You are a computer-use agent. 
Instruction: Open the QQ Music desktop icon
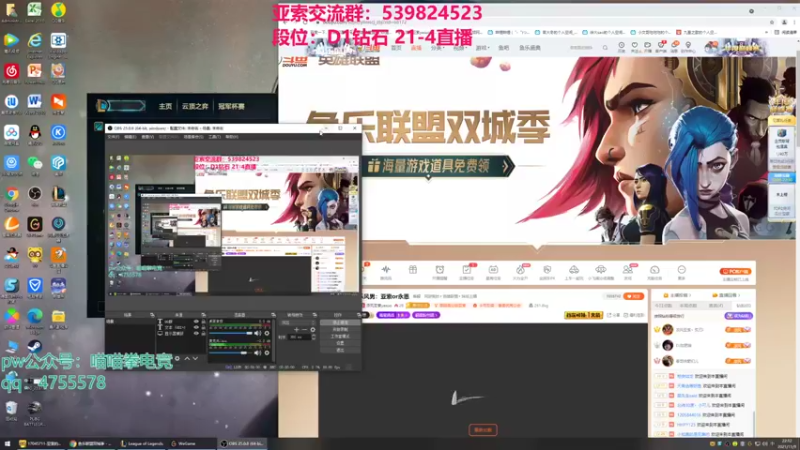[58, 10]
